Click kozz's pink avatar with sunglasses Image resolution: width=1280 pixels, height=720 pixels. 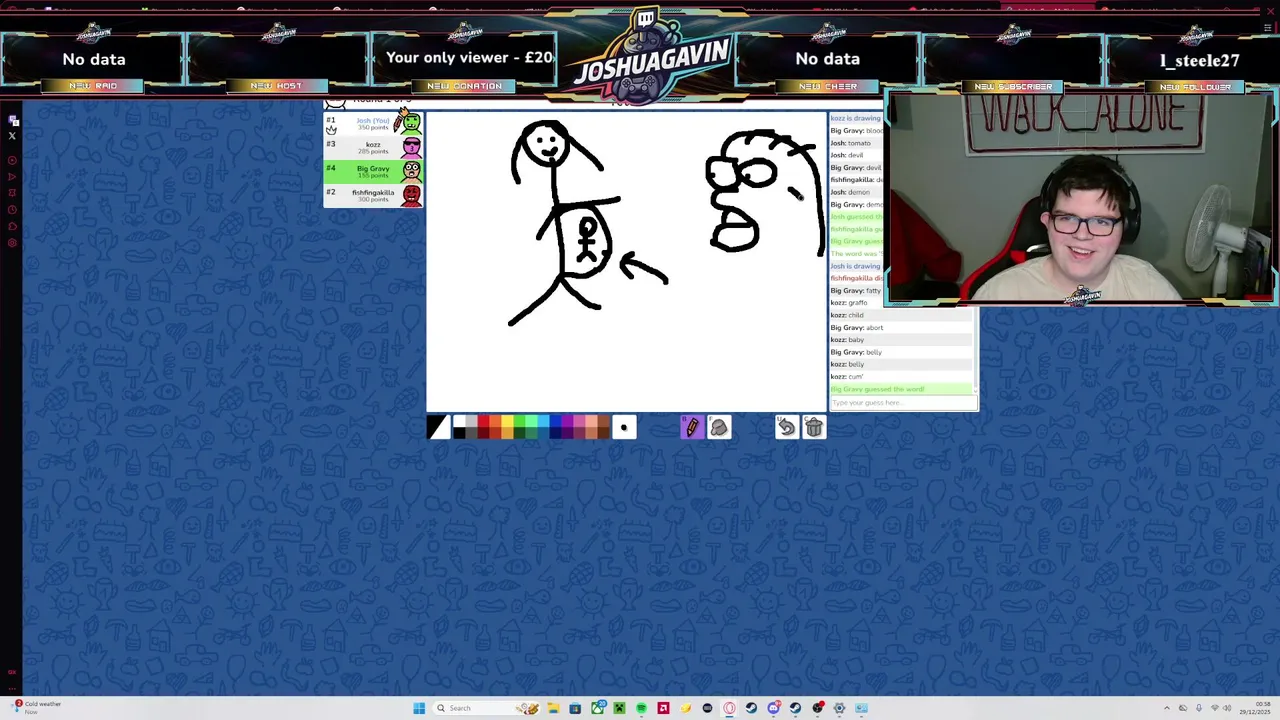point(411,147)
